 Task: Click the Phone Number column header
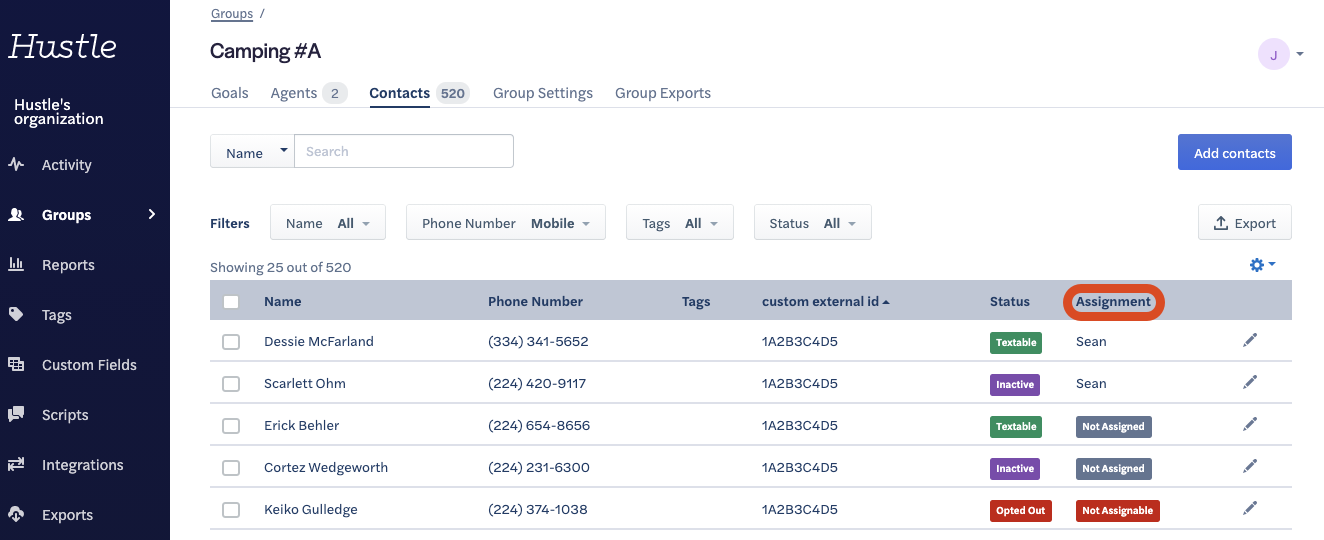tap(536, 301)
